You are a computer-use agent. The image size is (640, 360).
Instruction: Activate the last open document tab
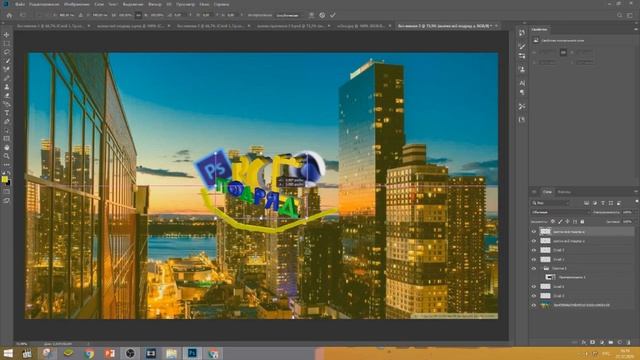[x=445, y=26]
